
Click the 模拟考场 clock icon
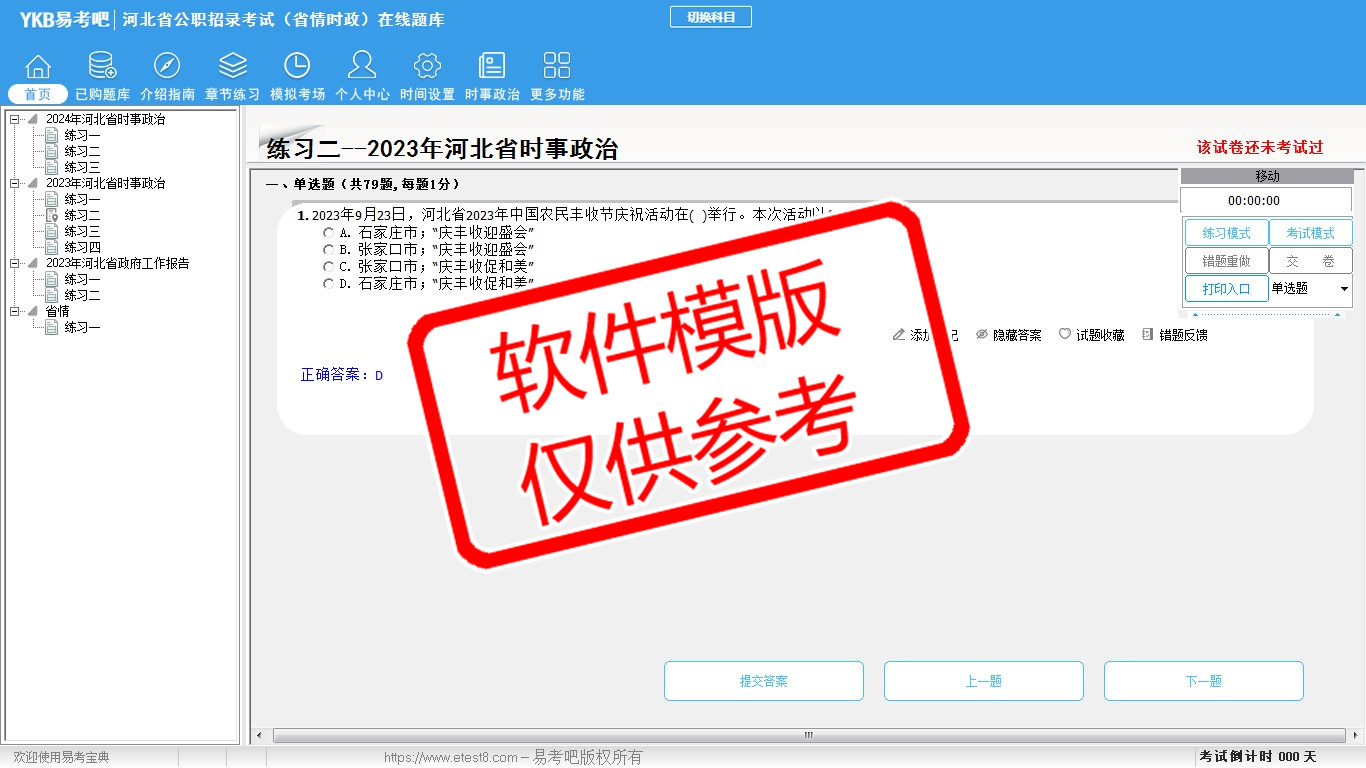coord(297,66)
